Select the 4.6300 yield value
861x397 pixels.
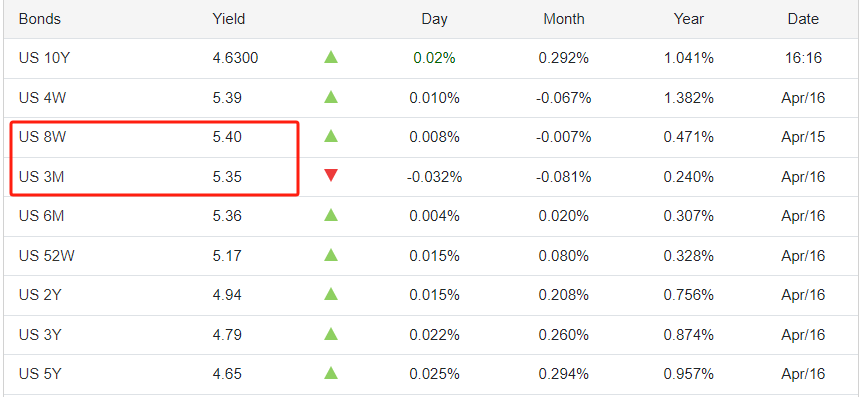(235, 58)
